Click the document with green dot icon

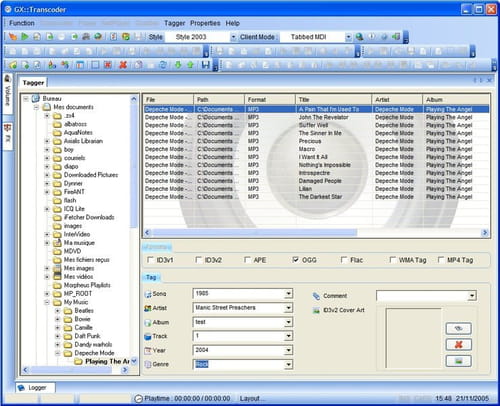tap(25, 65)
